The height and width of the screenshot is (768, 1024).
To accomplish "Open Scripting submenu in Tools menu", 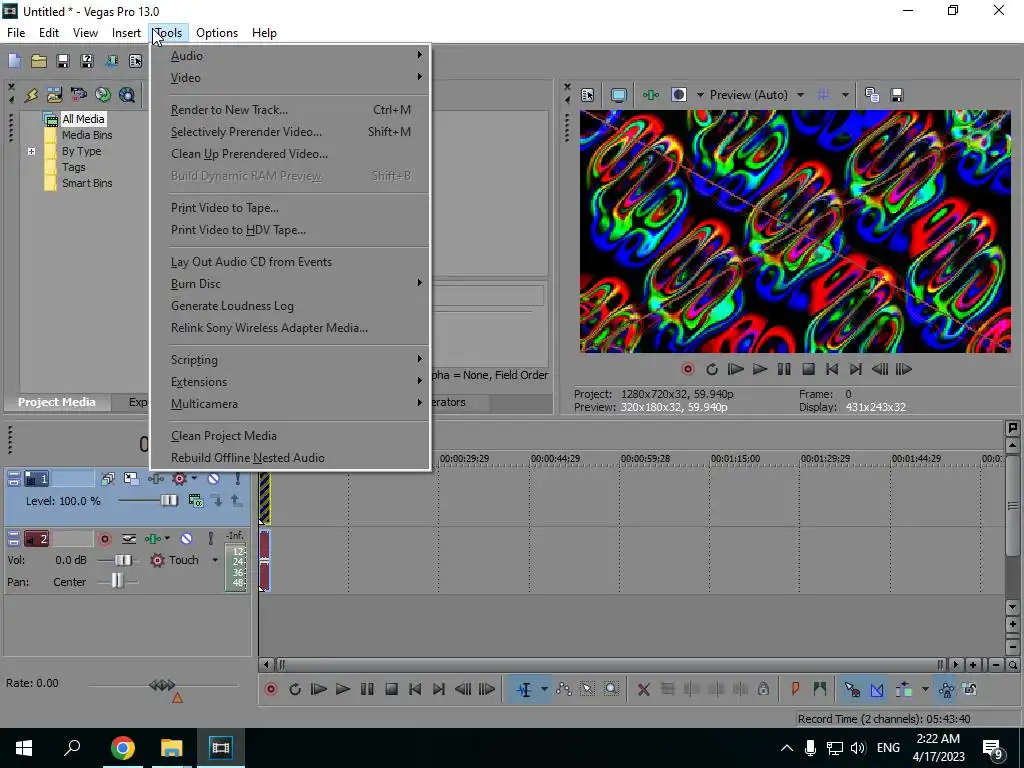I will (290, 360).
